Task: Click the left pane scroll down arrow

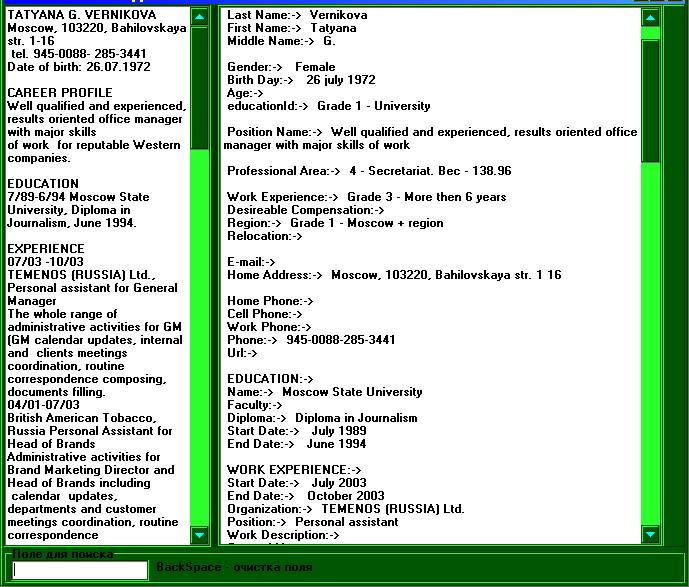Action: tap(199, 535)
